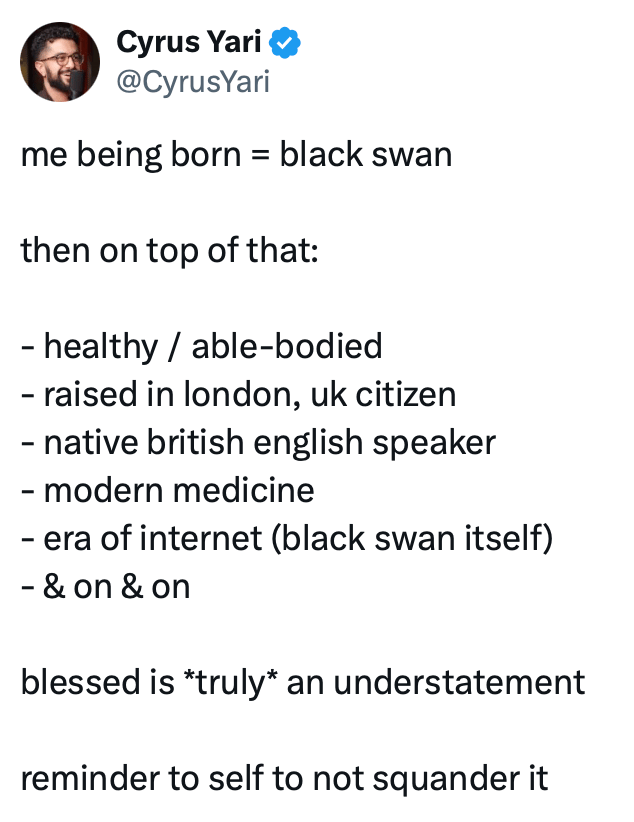Click the "native british english speaker" bullet
This screenshot has height=822, width=634.
258,442
